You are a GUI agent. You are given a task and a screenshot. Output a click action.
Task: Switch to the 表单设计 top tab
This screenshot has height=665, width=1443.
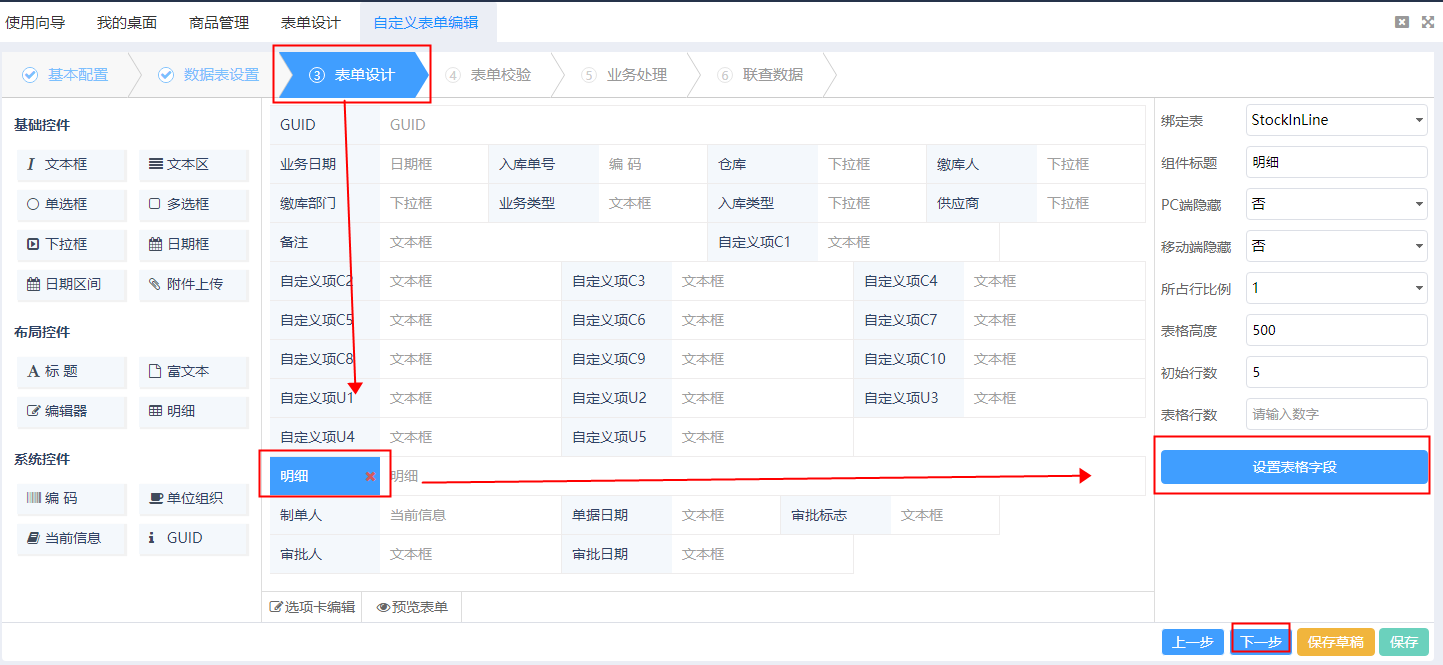coord(311,22)
